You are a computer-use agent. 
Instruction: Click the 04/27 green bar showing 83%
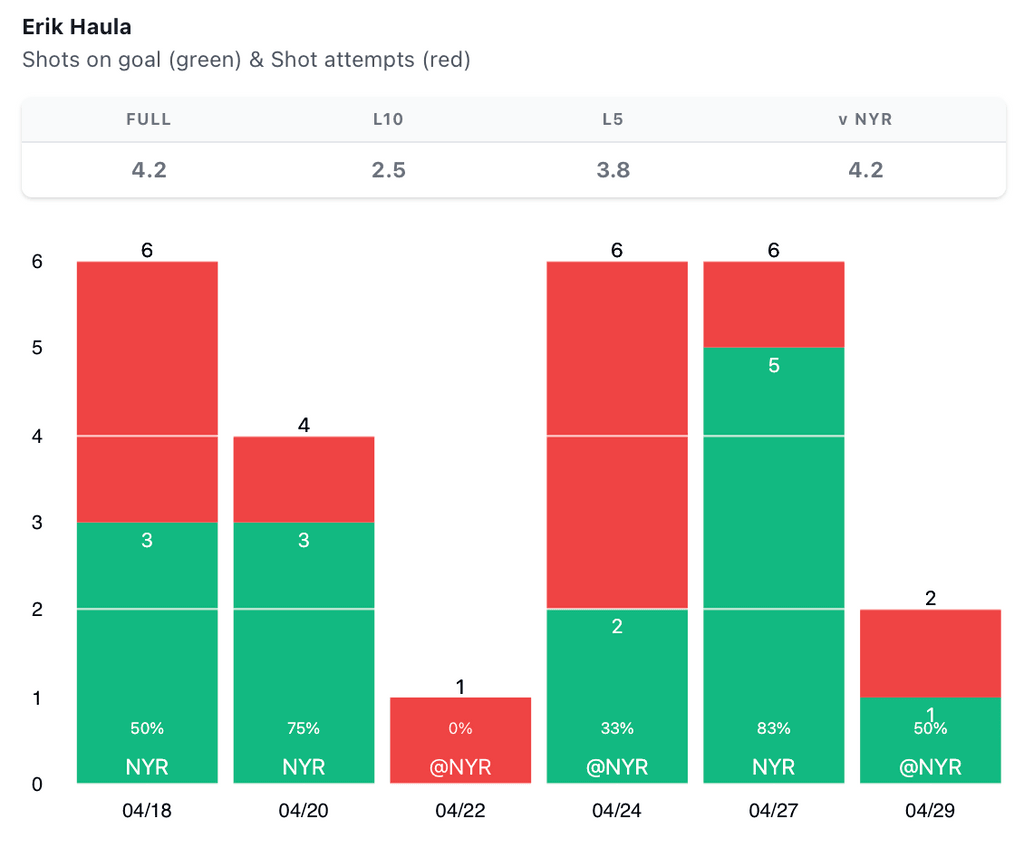774,565
